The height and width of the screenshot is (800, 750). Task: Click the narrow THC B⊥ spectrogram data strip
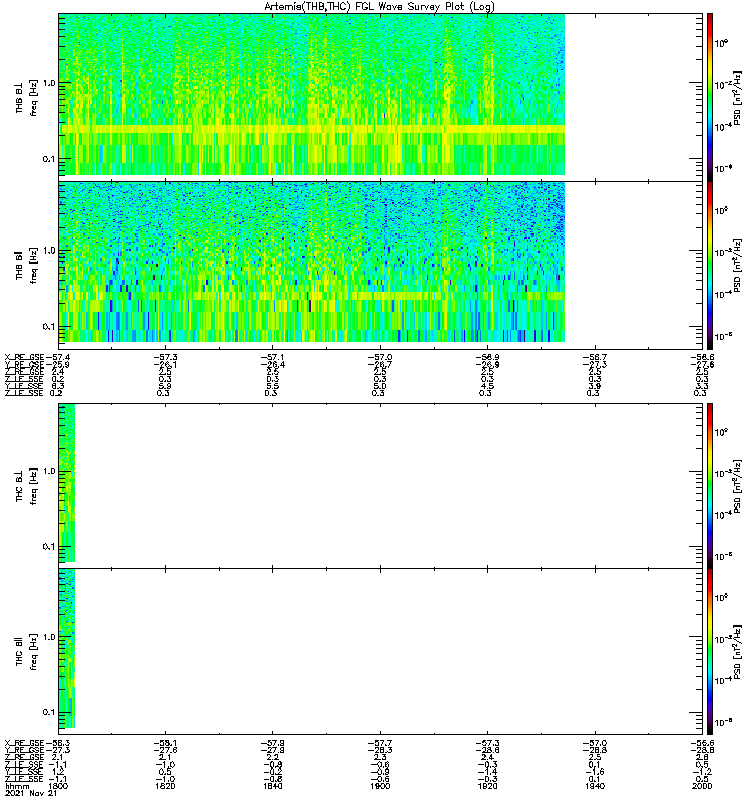pyautogui.click(x=67, y=483)
